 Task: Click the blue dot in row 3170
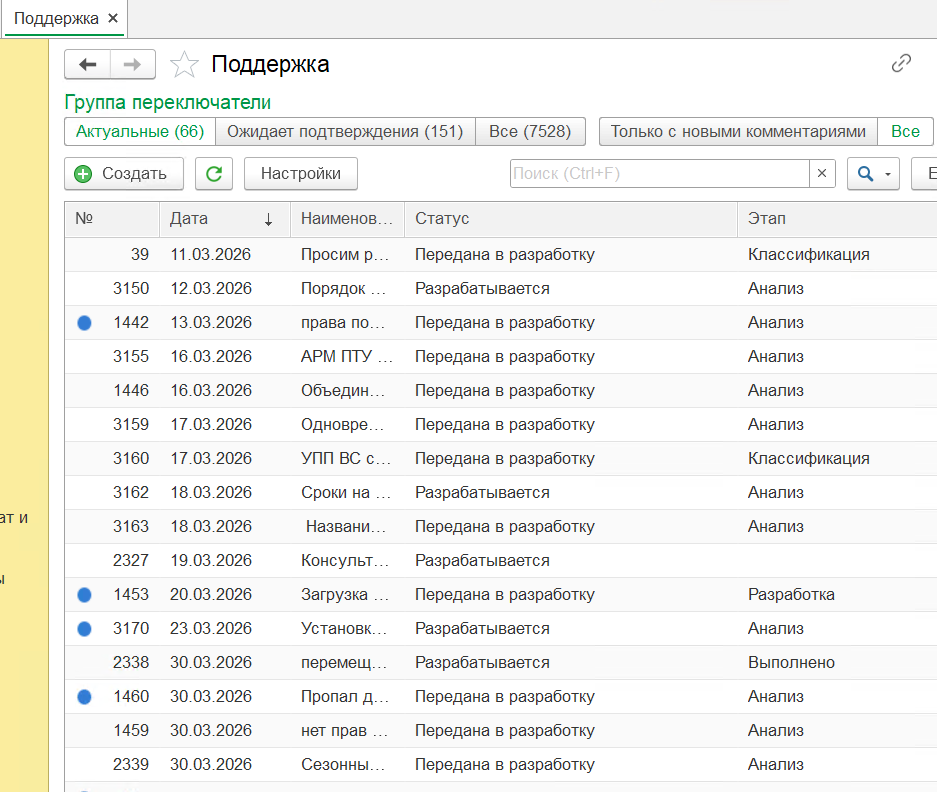85,629
